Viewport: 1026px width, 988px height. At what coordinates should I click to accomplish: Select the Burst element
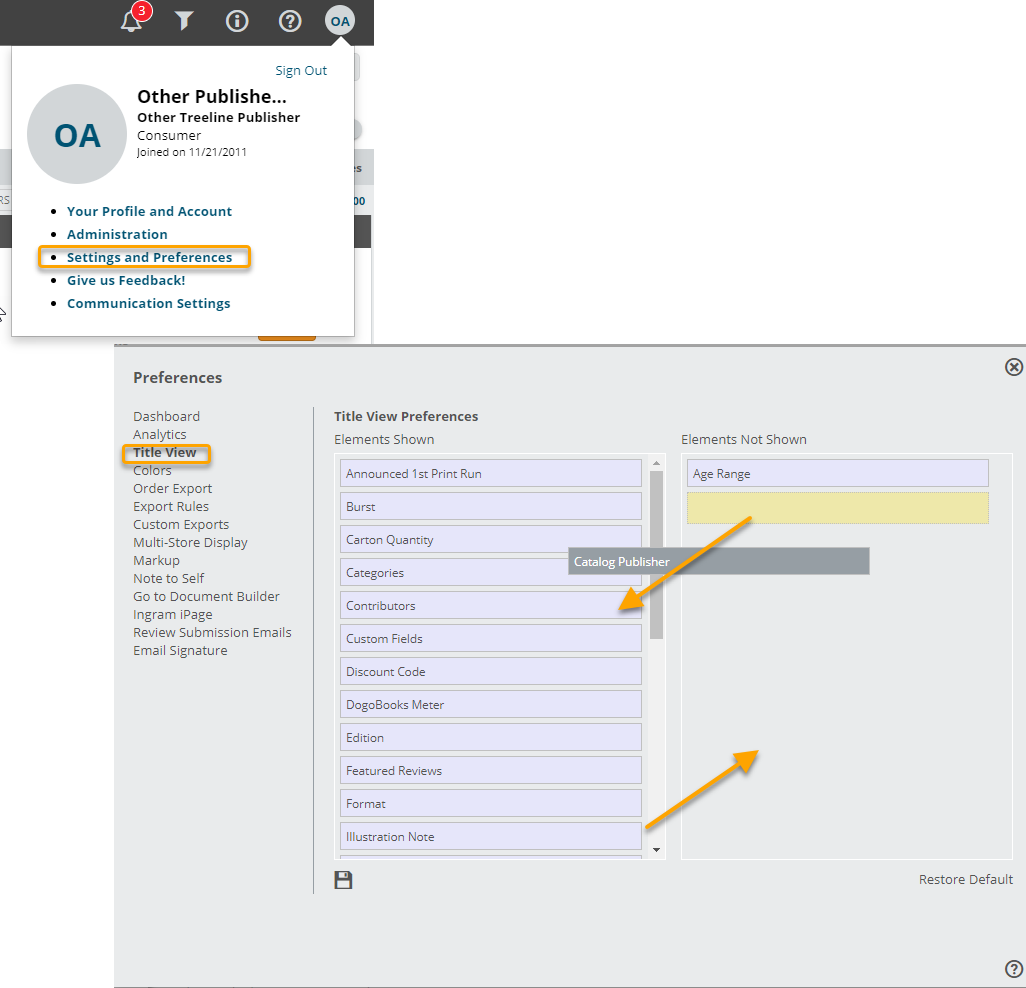[x=491, y=506]
